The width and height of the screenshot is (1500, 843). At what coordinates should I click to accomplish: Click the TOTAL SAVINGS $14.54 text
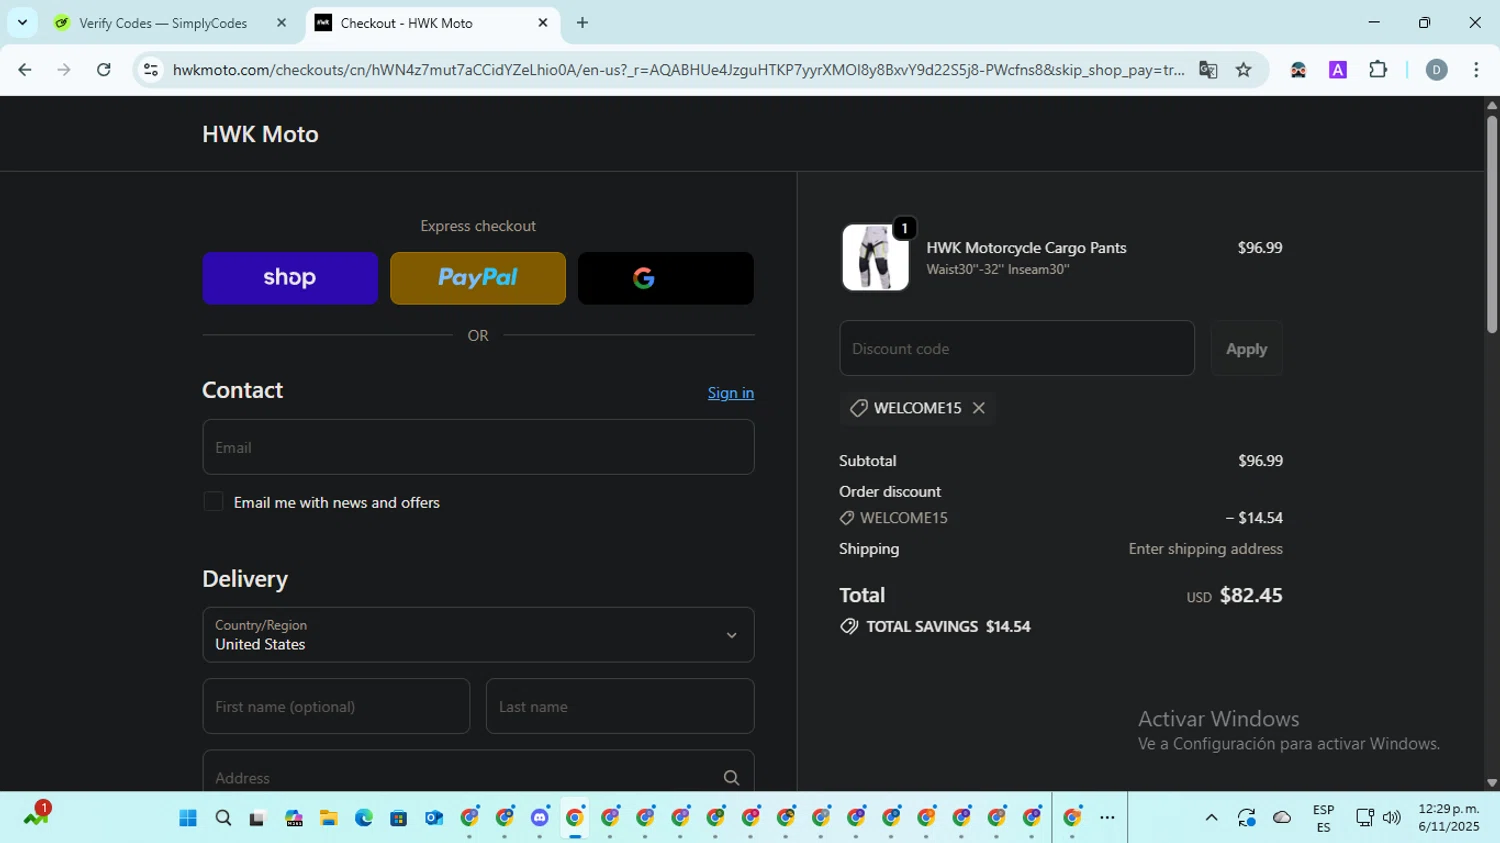(x=948, y=627)
